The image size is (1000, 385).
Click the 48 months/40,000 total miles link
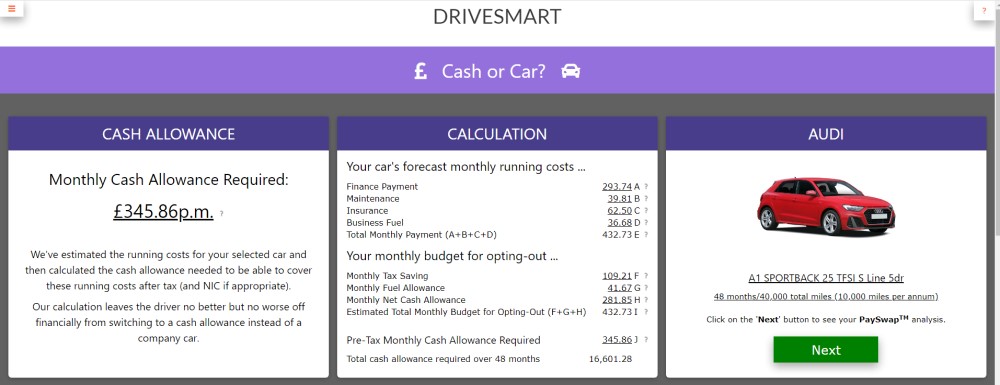pyautogui.click(x=826, y=297)
